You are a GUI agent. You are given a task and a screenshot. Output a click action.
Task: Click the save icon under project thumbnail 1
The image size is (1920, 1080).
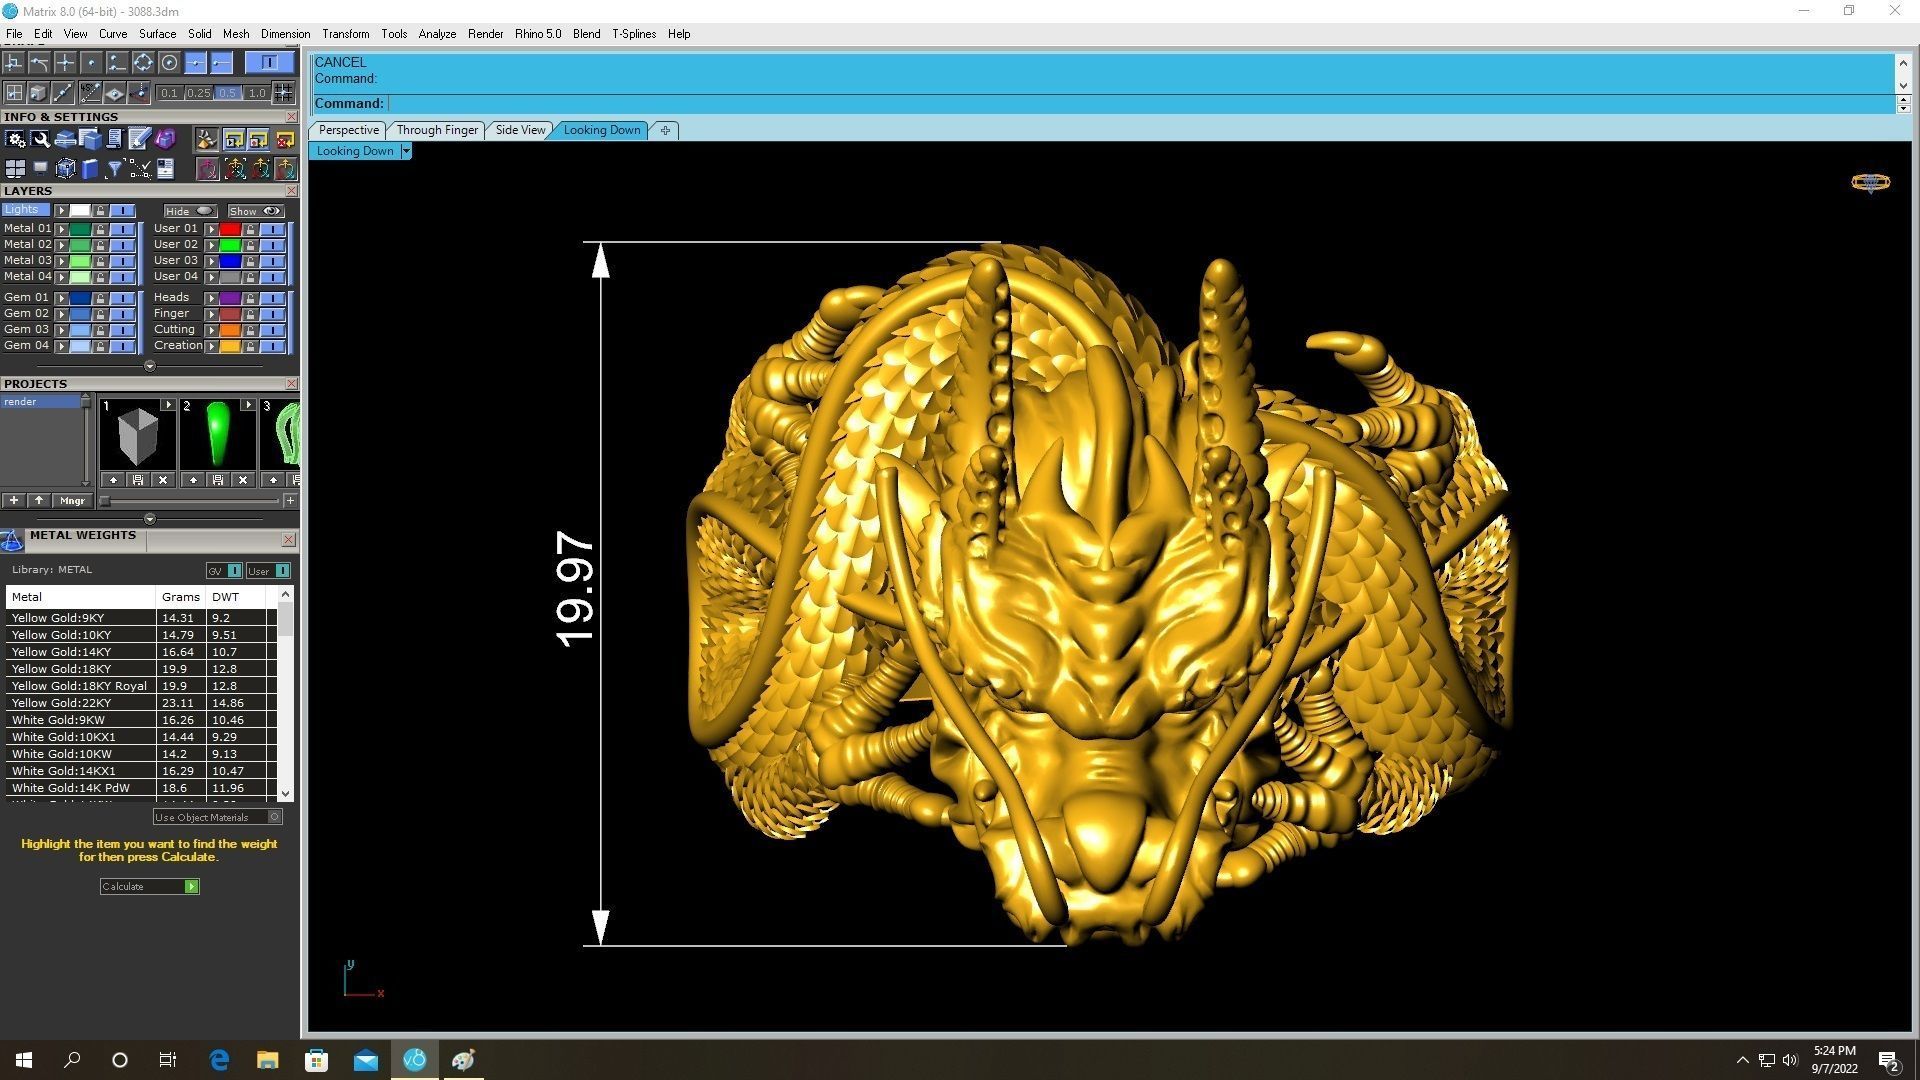(138, 480)
